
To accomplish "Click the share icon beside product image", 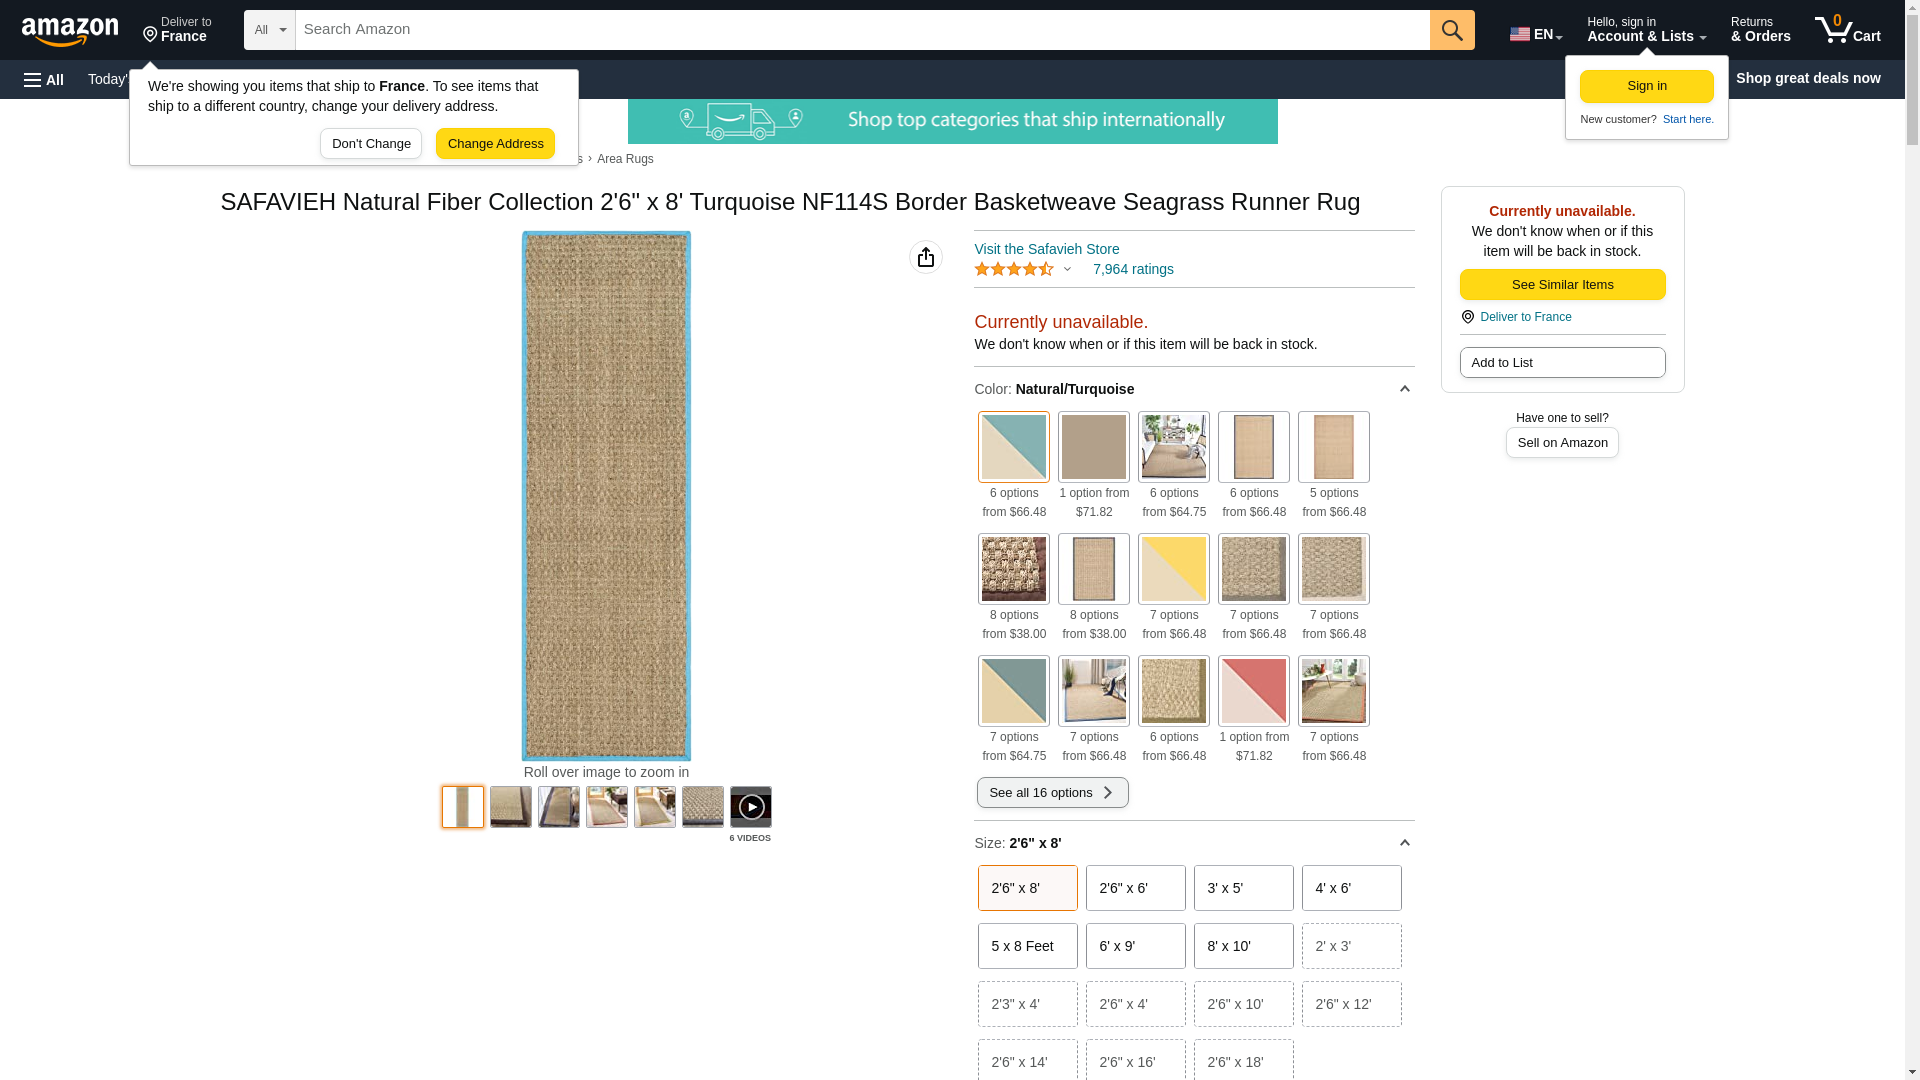I will click(x=926, y=257).
